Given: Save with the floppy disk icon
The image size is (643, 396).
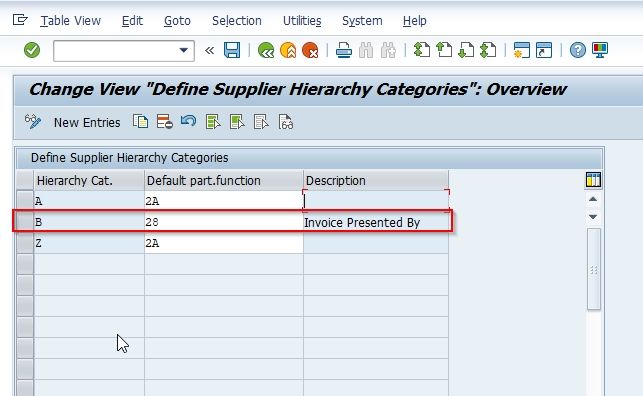Looking at the screenshot, I should (232, 50).
